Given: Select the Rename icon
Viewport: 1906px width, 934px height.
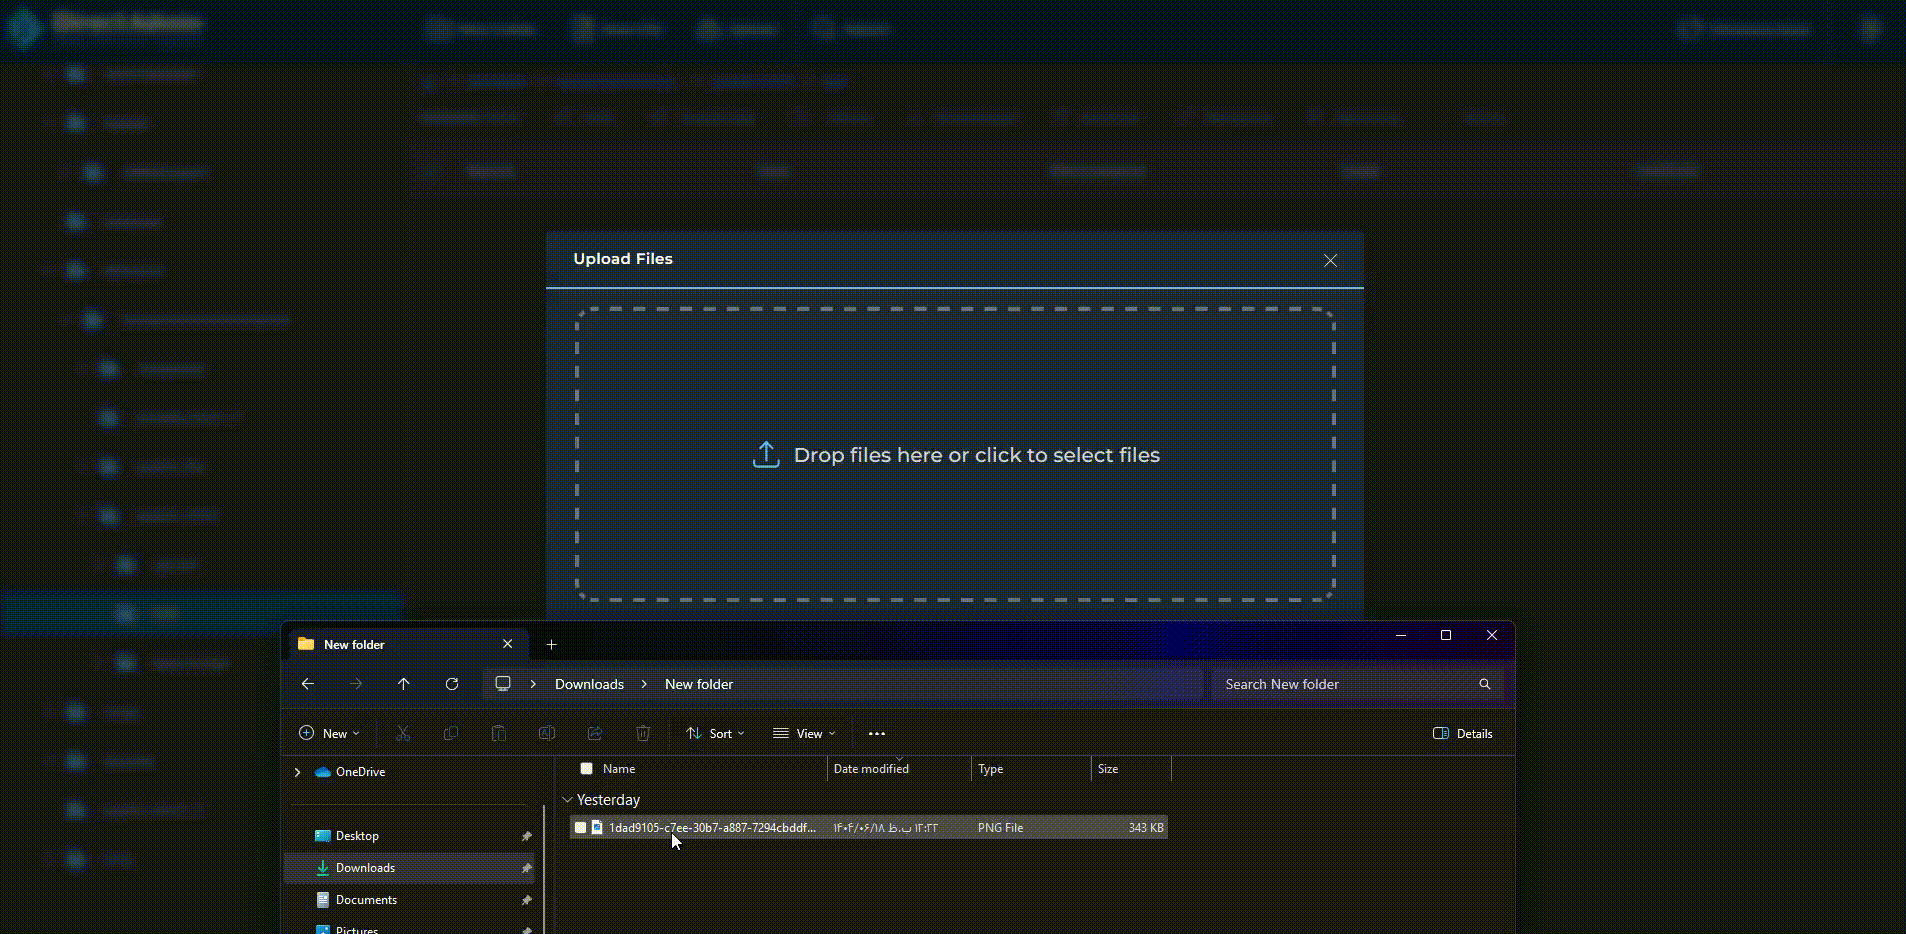Looking at the screenshot, I should (x=547, y=733).
